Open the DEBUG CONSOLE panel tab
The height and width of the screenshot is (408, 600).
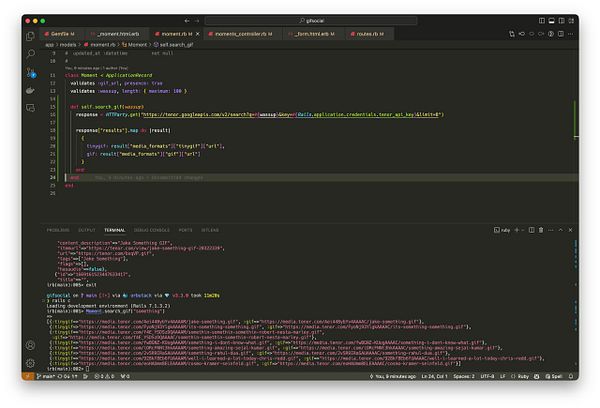pyautogui.click(x=152, y=230)
